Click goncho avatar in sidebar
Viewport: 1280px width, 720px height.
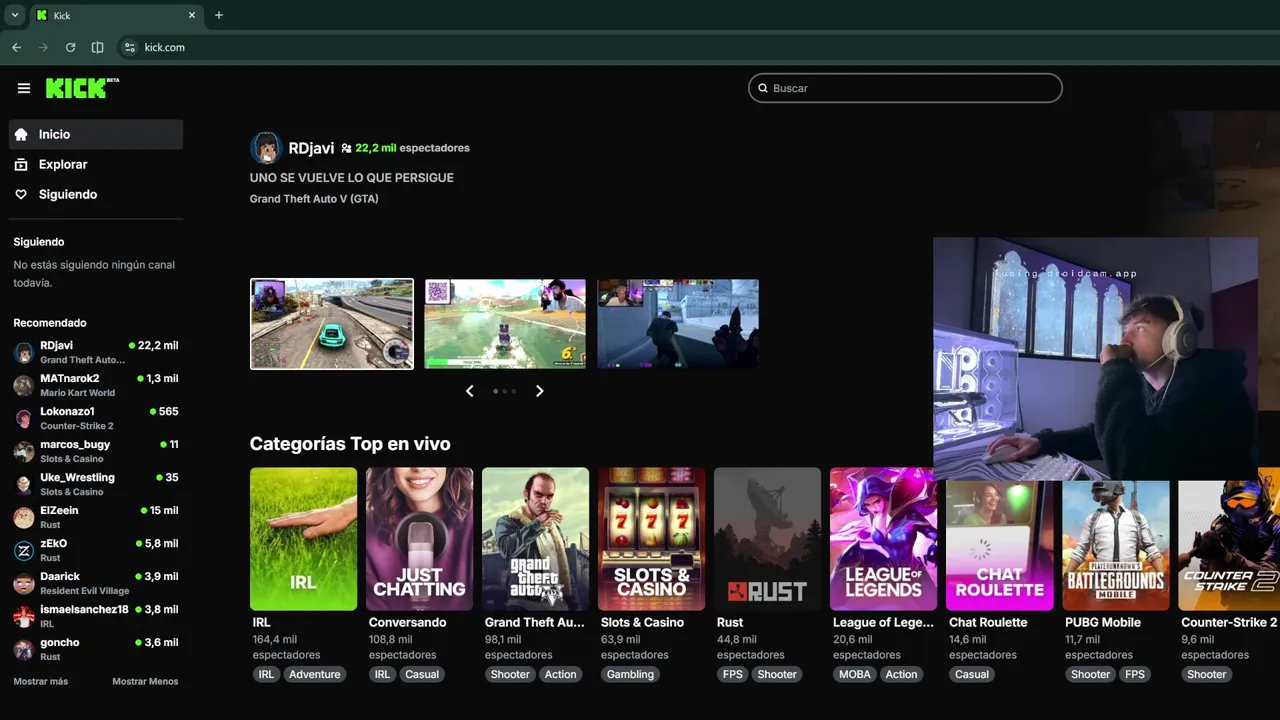[23, 649]
